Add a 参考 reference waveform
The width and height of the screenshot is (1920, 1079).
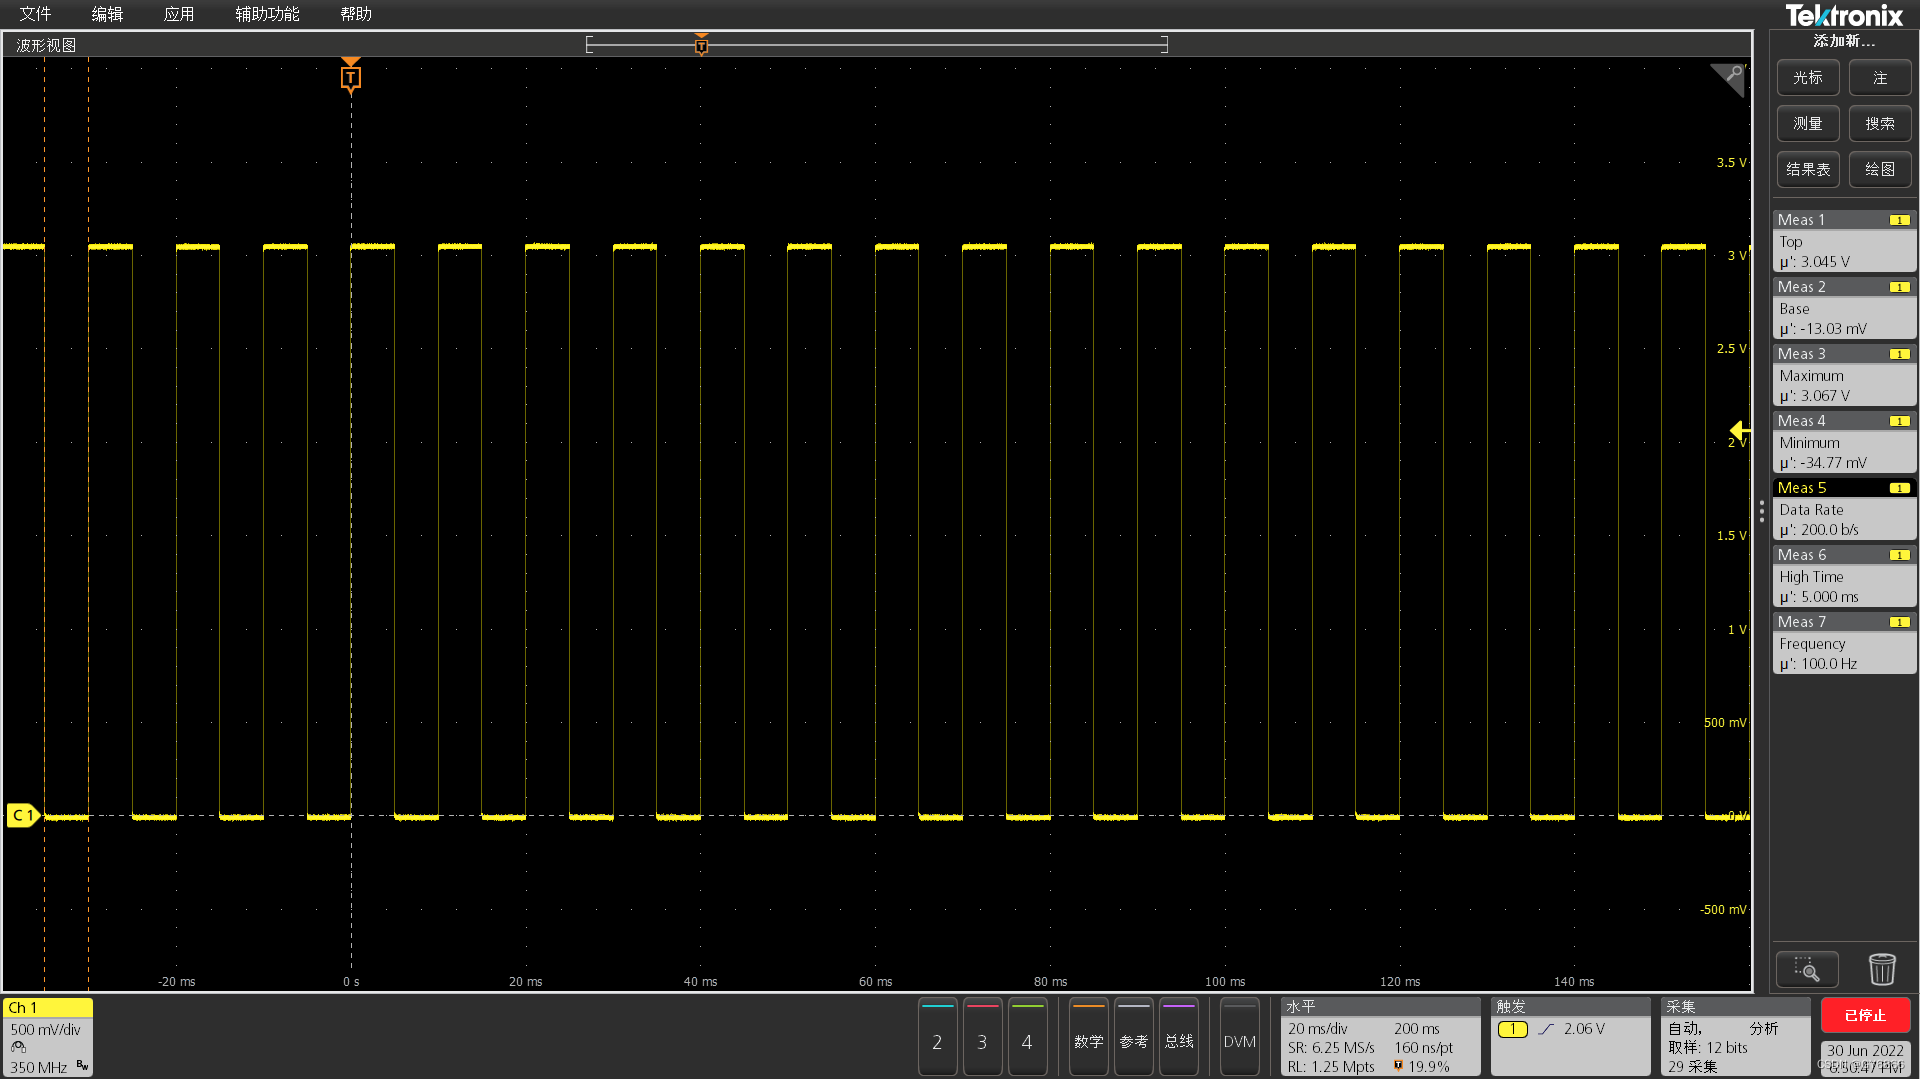1133,1037
